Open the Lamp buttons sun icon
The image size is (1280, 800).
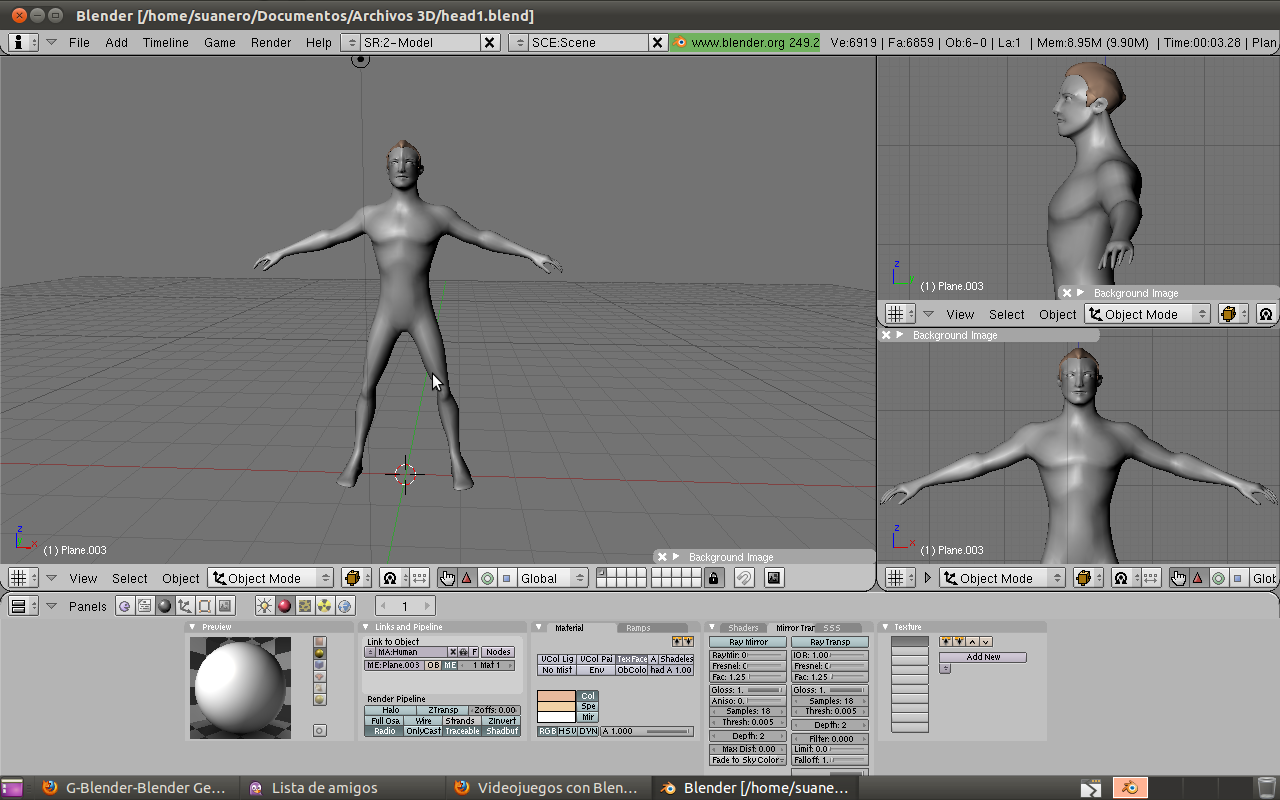click(x=265, y=606)
